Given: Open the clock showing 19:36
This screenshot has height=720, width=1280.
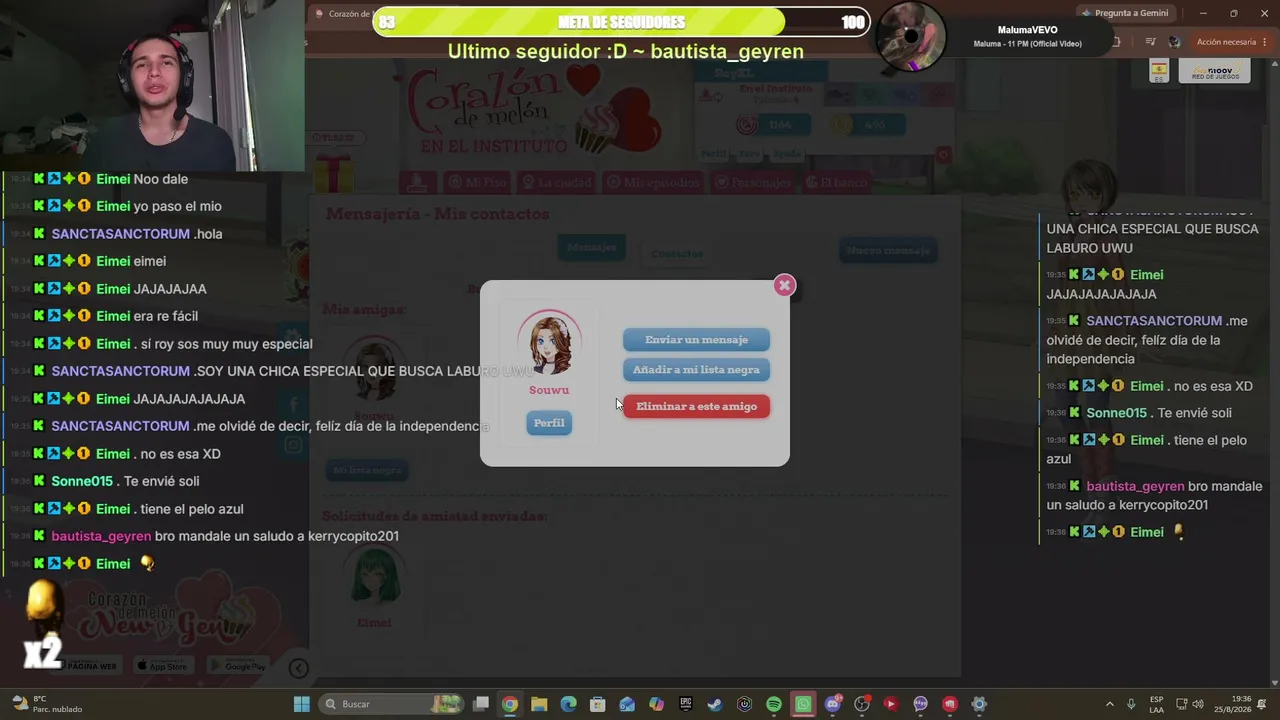Looking at the screenshot, I should [x=1234, y=704].
